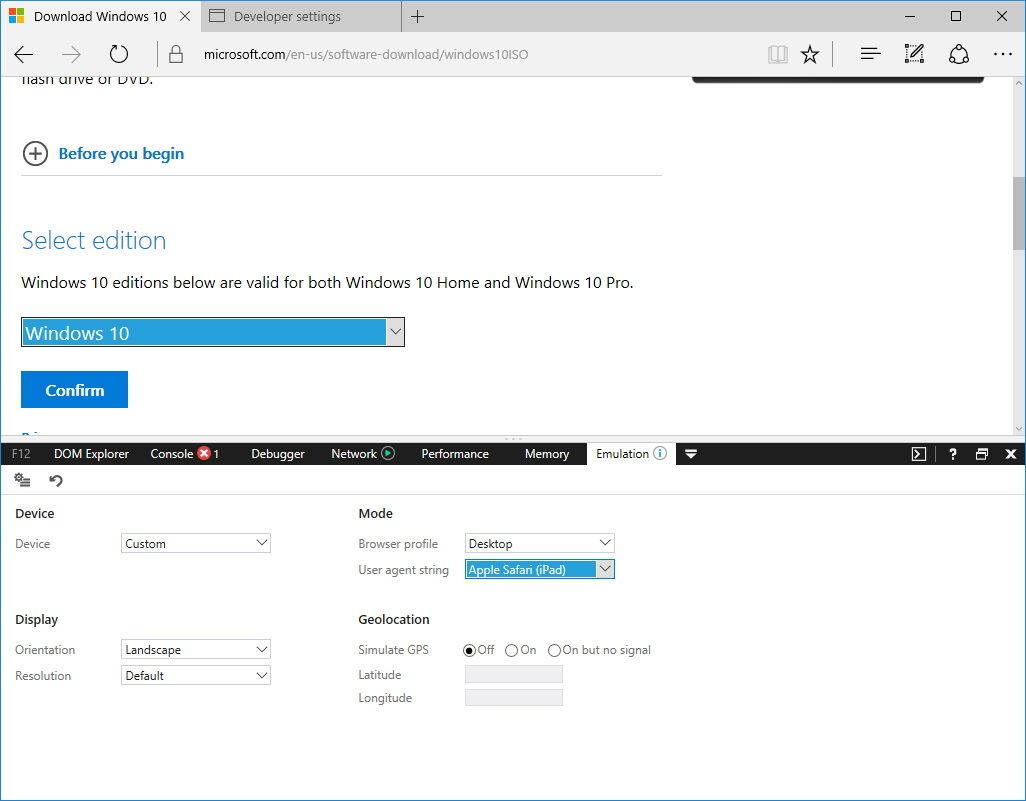Screen dimensions: 1026x801
Task: Open the Browser profile Desktop dropdown
Action: [x=539, y=543]
